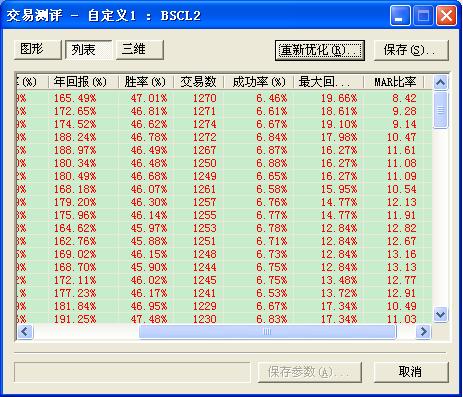Click 成功率 value 6.53%
Viewport: 463px width, 397px height.
(272, 293)
